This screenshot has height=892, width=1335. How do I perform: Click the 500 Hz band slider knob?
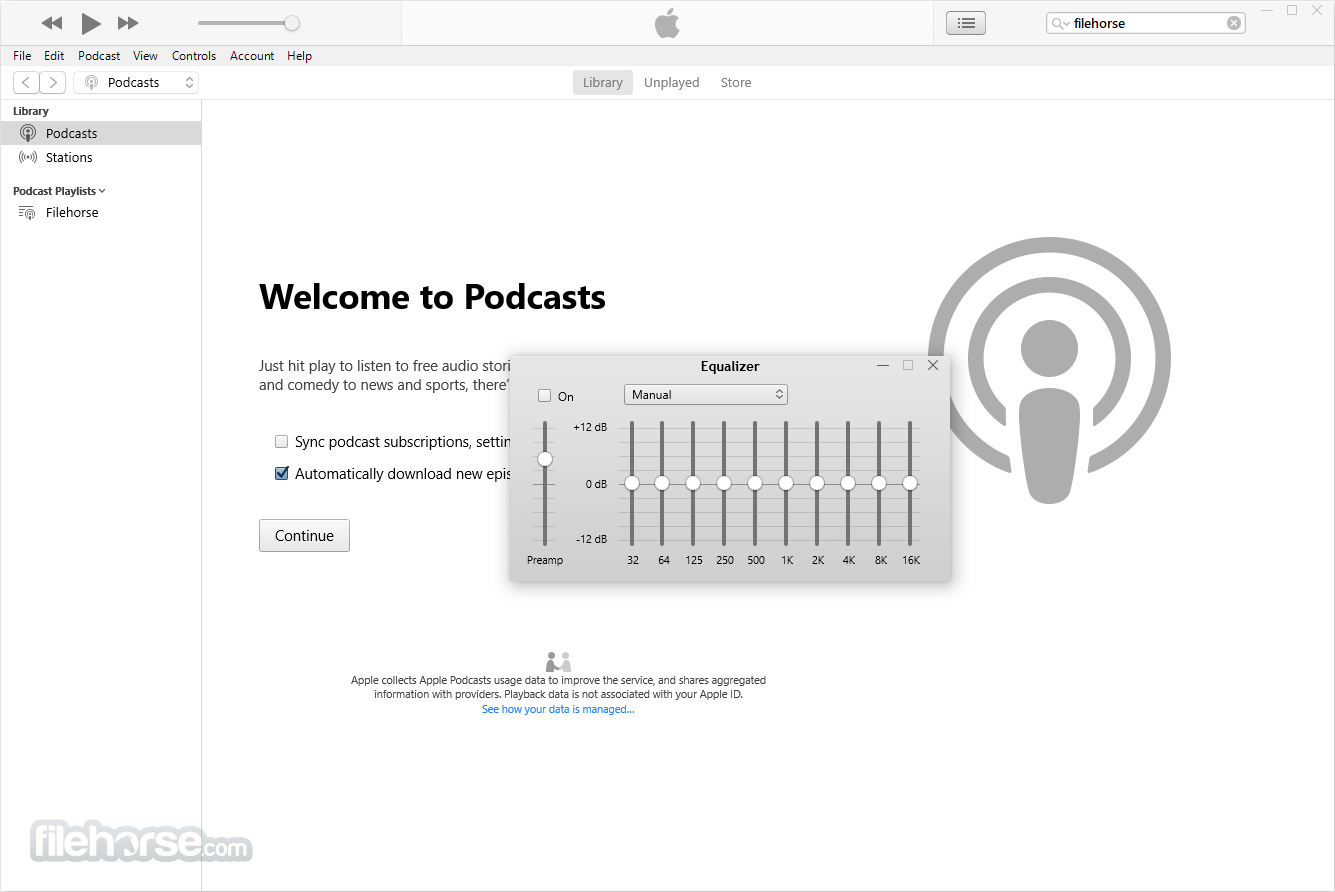[x=755, y=483]
